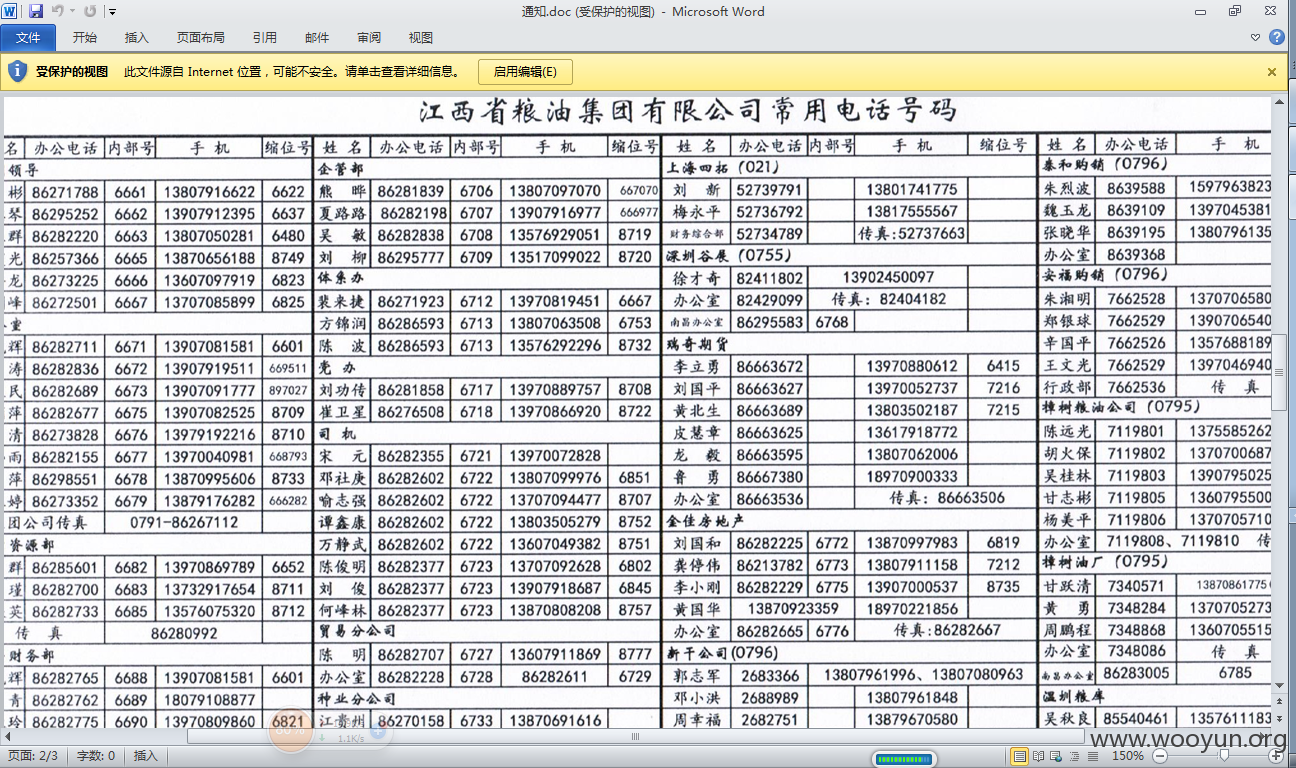Click the name cell 朱烈波
The height and width of the screenshot is (768, 1296).
pyautogui.click(x=1066, y=188)
